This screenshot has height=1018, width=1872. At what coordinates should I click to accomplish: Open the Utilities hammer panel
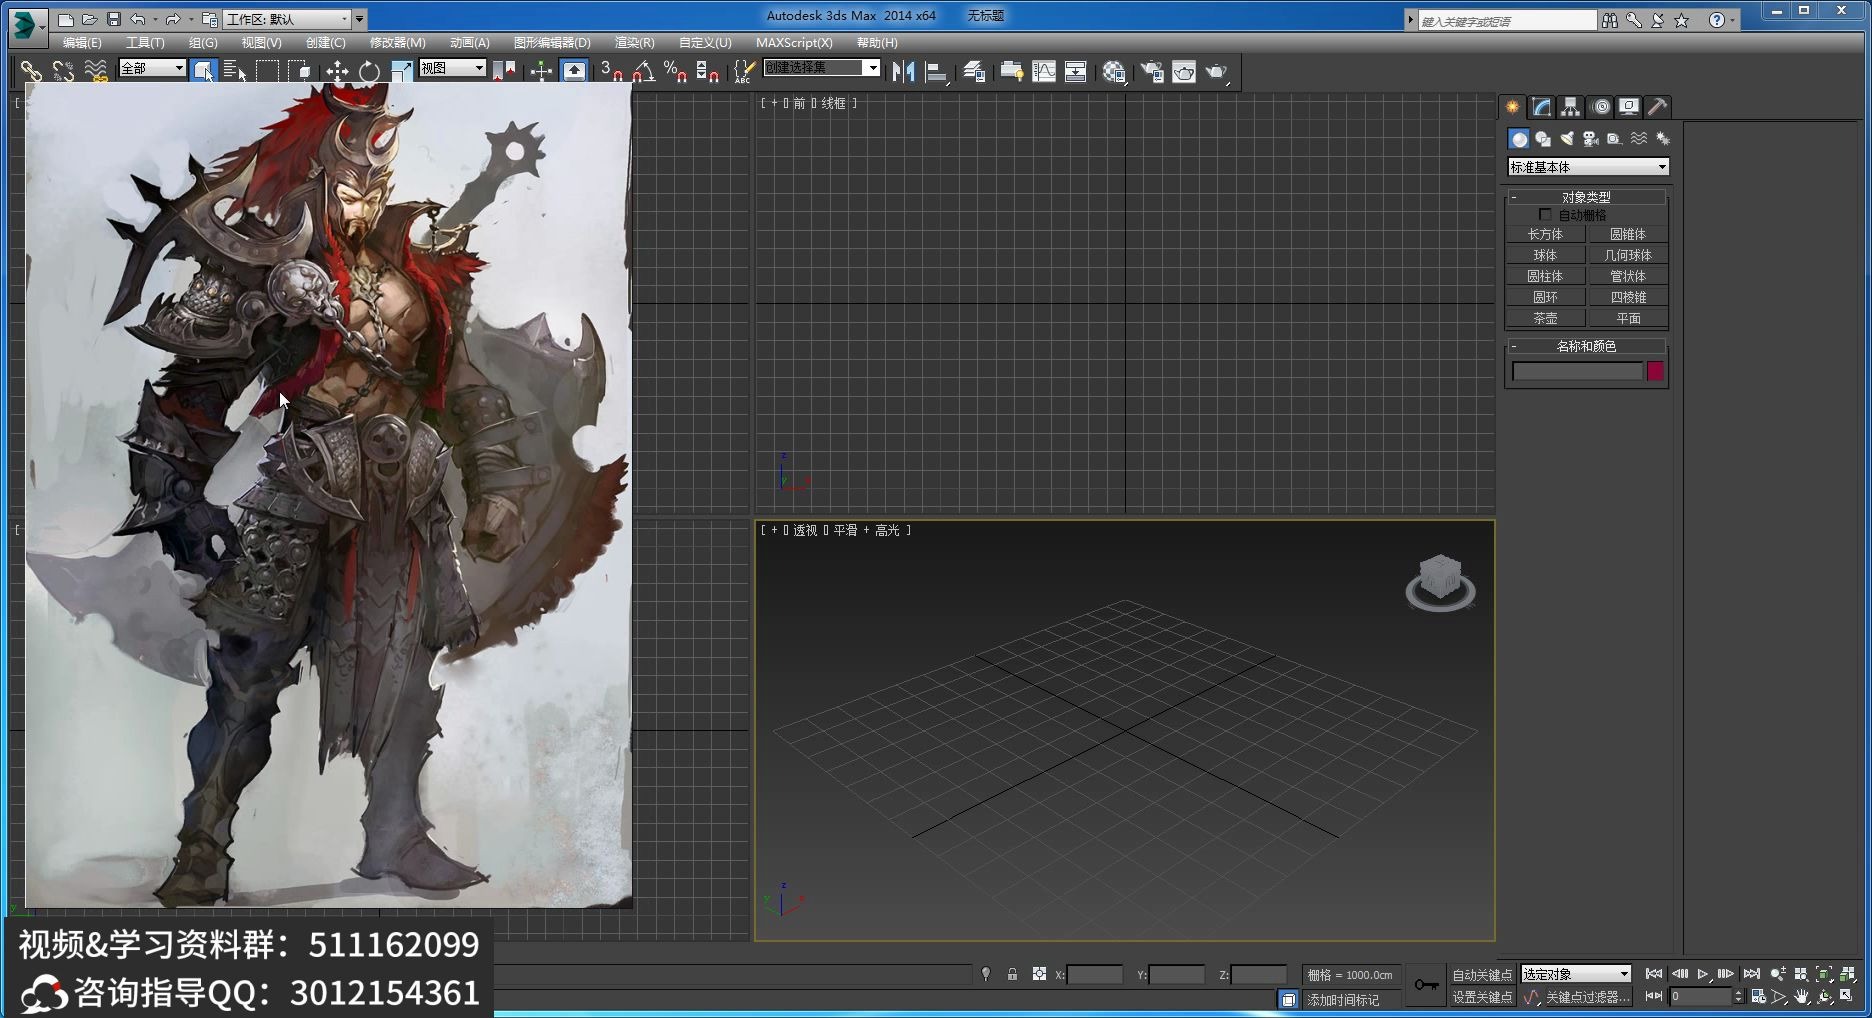[1657, 107]
